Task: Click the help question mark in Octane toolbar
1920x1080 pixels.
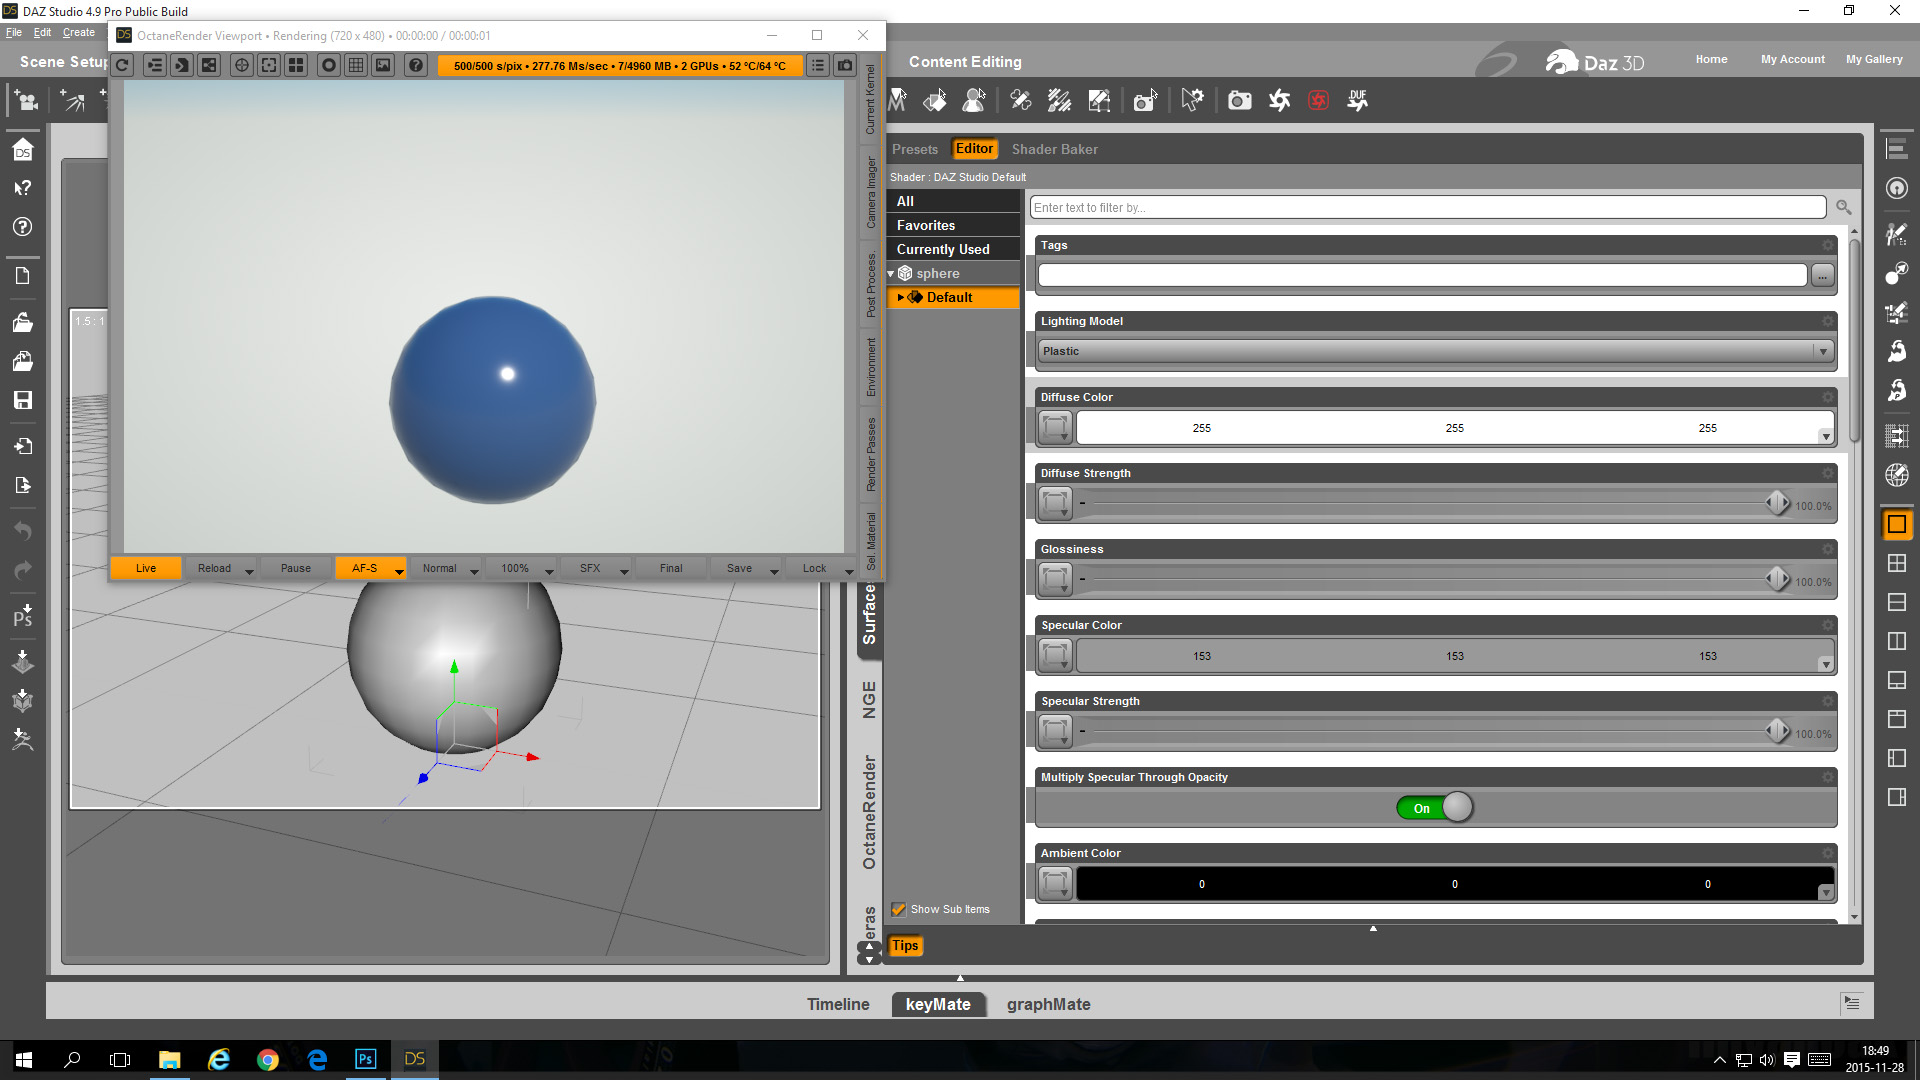Action: pyautogui.click(x=416, y=66)
